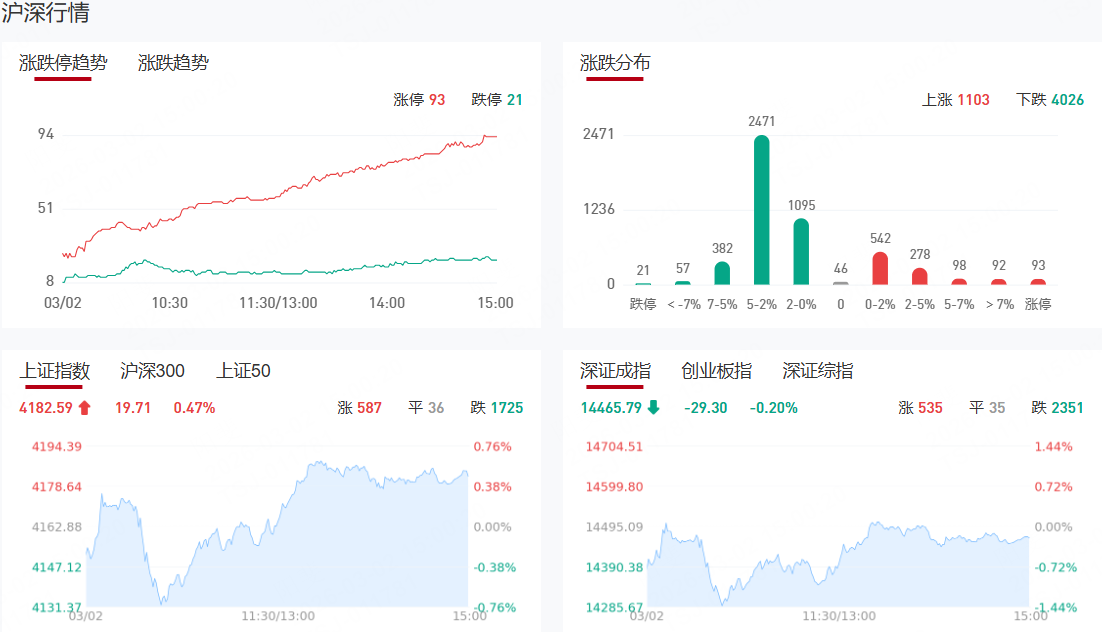Click the tallest green bar labeled 2471
Viewport: 1102px width, 632px height.
point(762,210)
